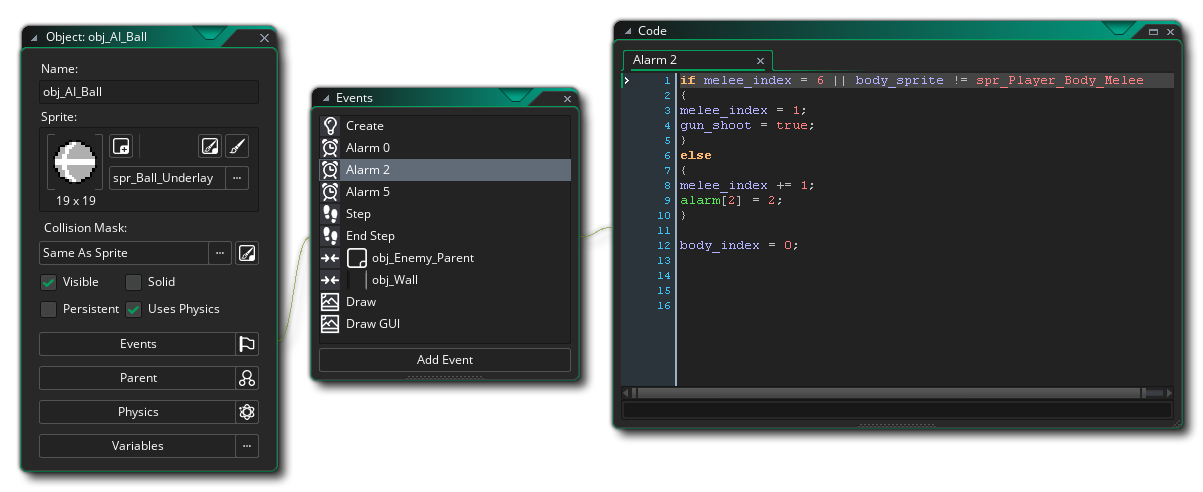Screen dimensions: 1203x492
Task: Enable the Persistent checkbox
Action: [48, 309]
